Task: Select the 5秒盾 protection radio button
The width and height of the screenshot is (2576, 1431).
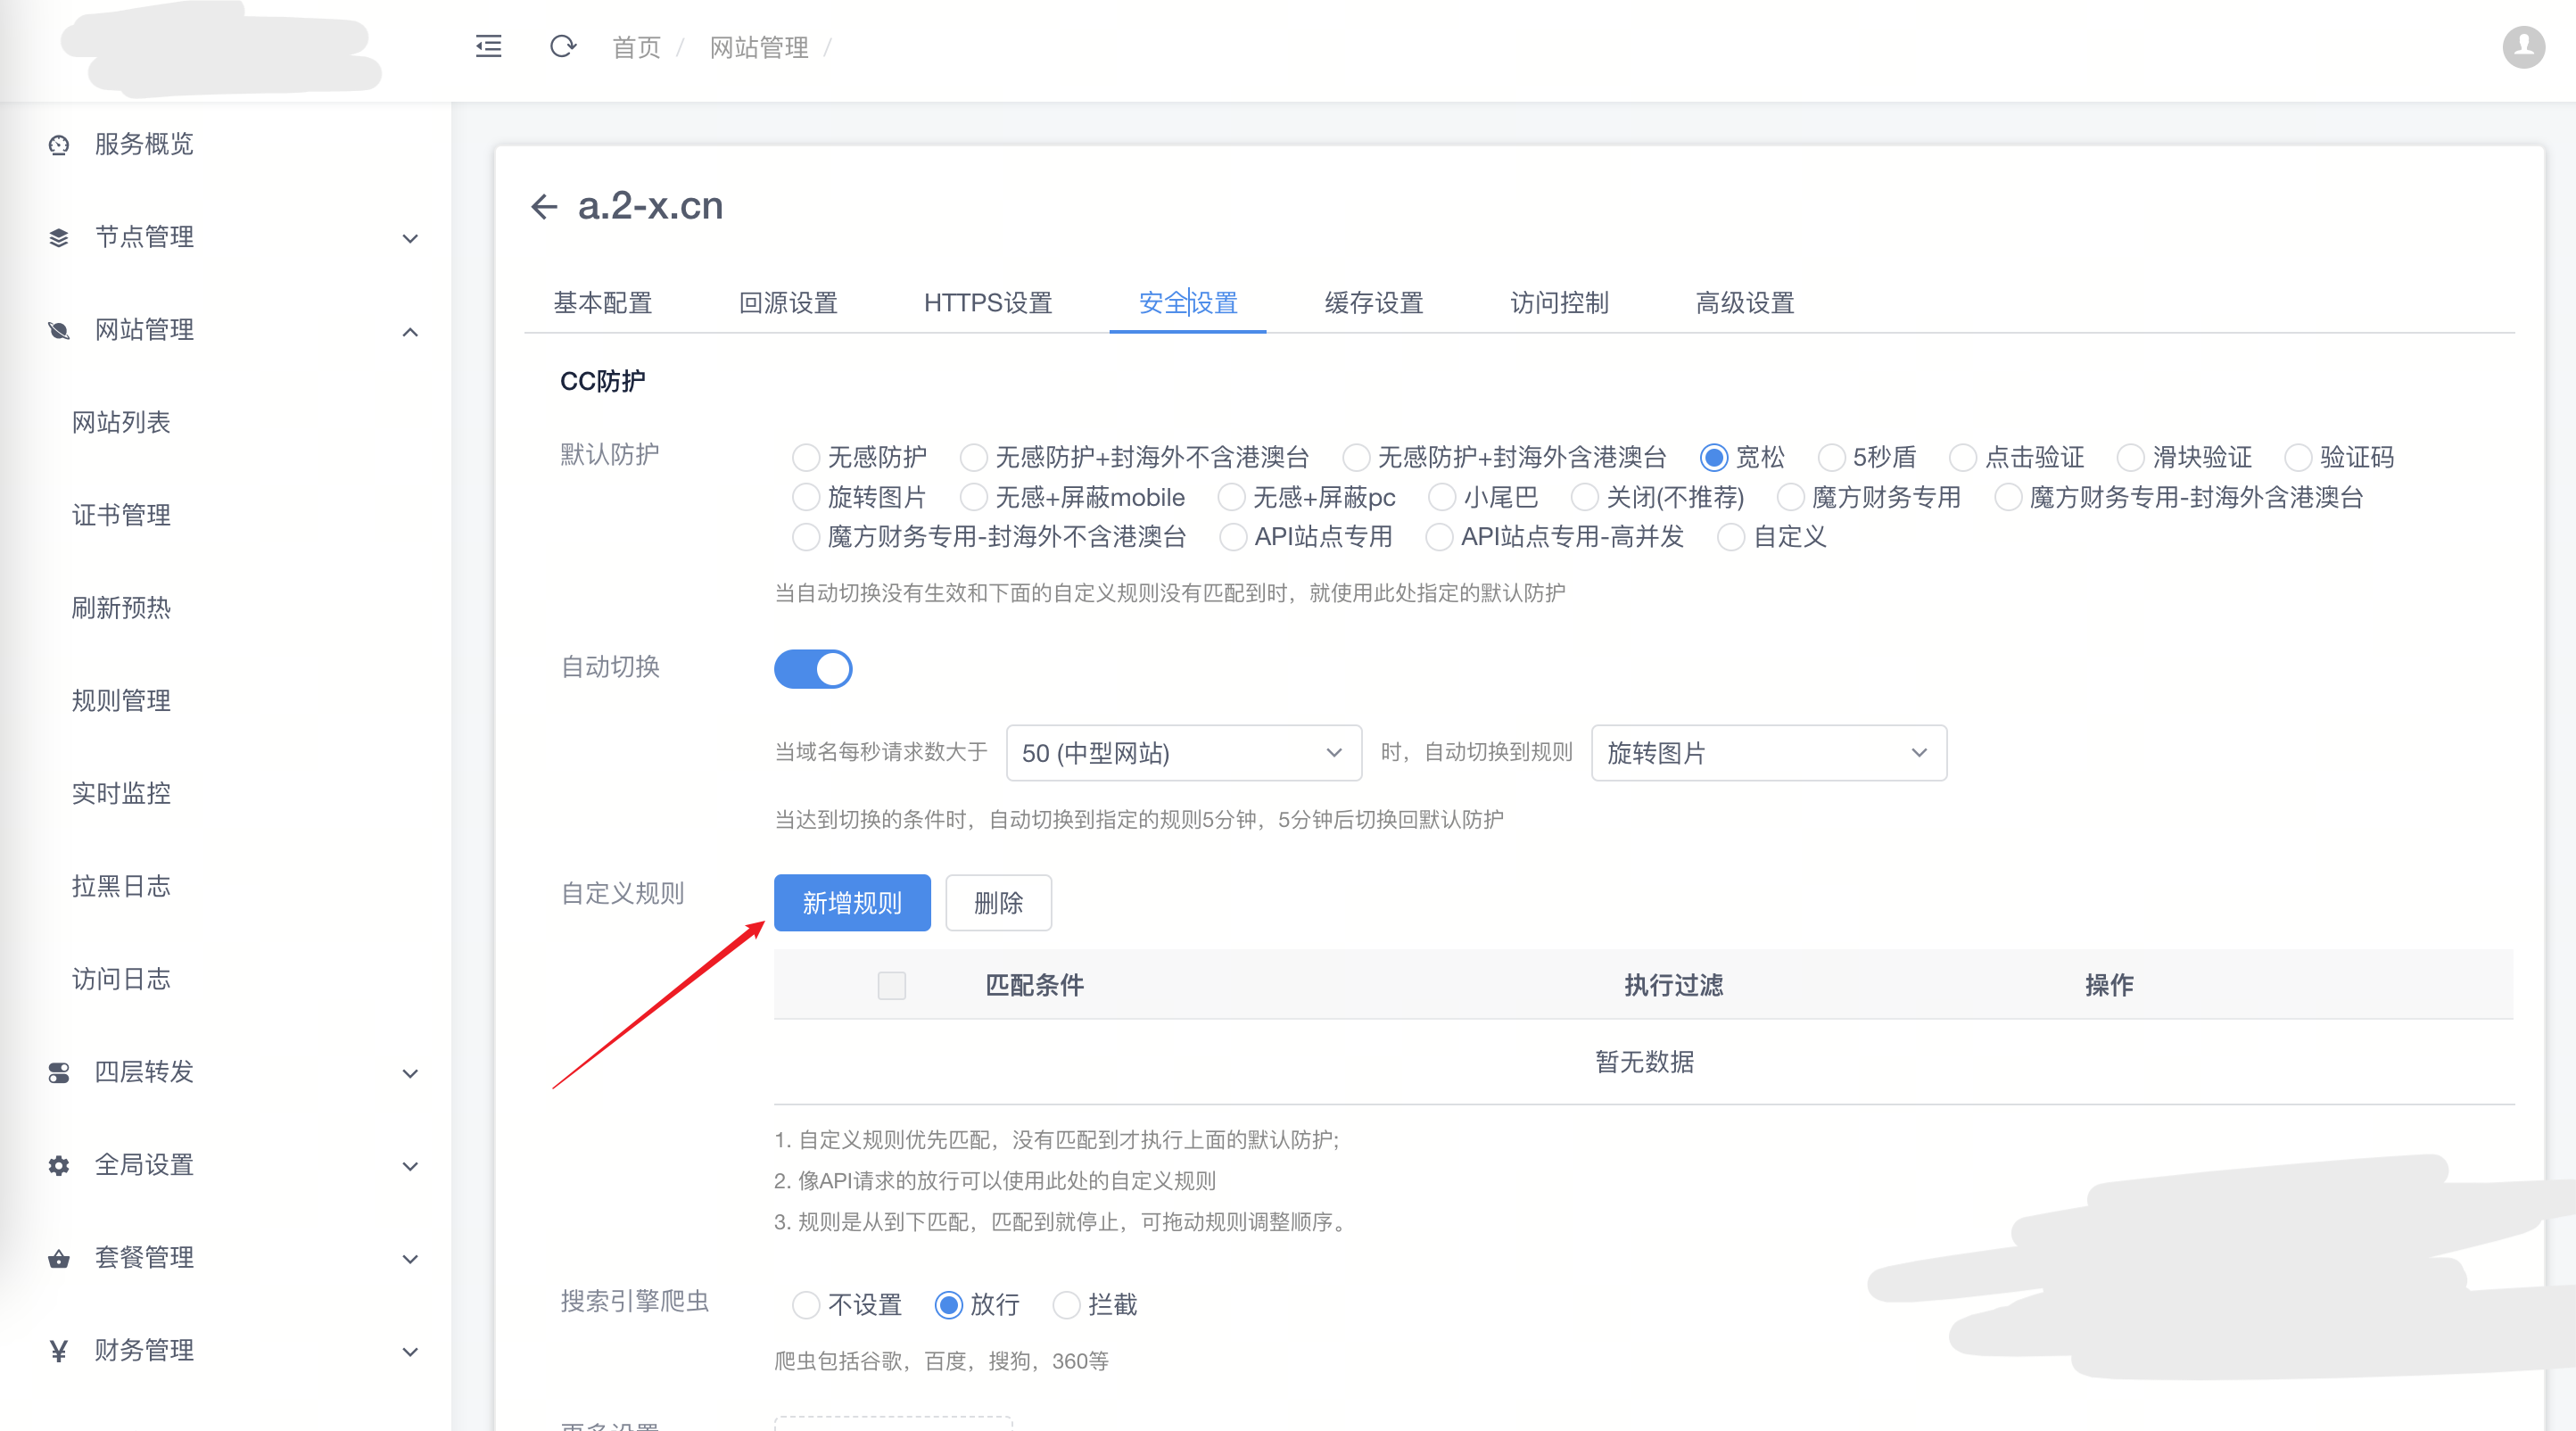Action: pos(1833,457)
